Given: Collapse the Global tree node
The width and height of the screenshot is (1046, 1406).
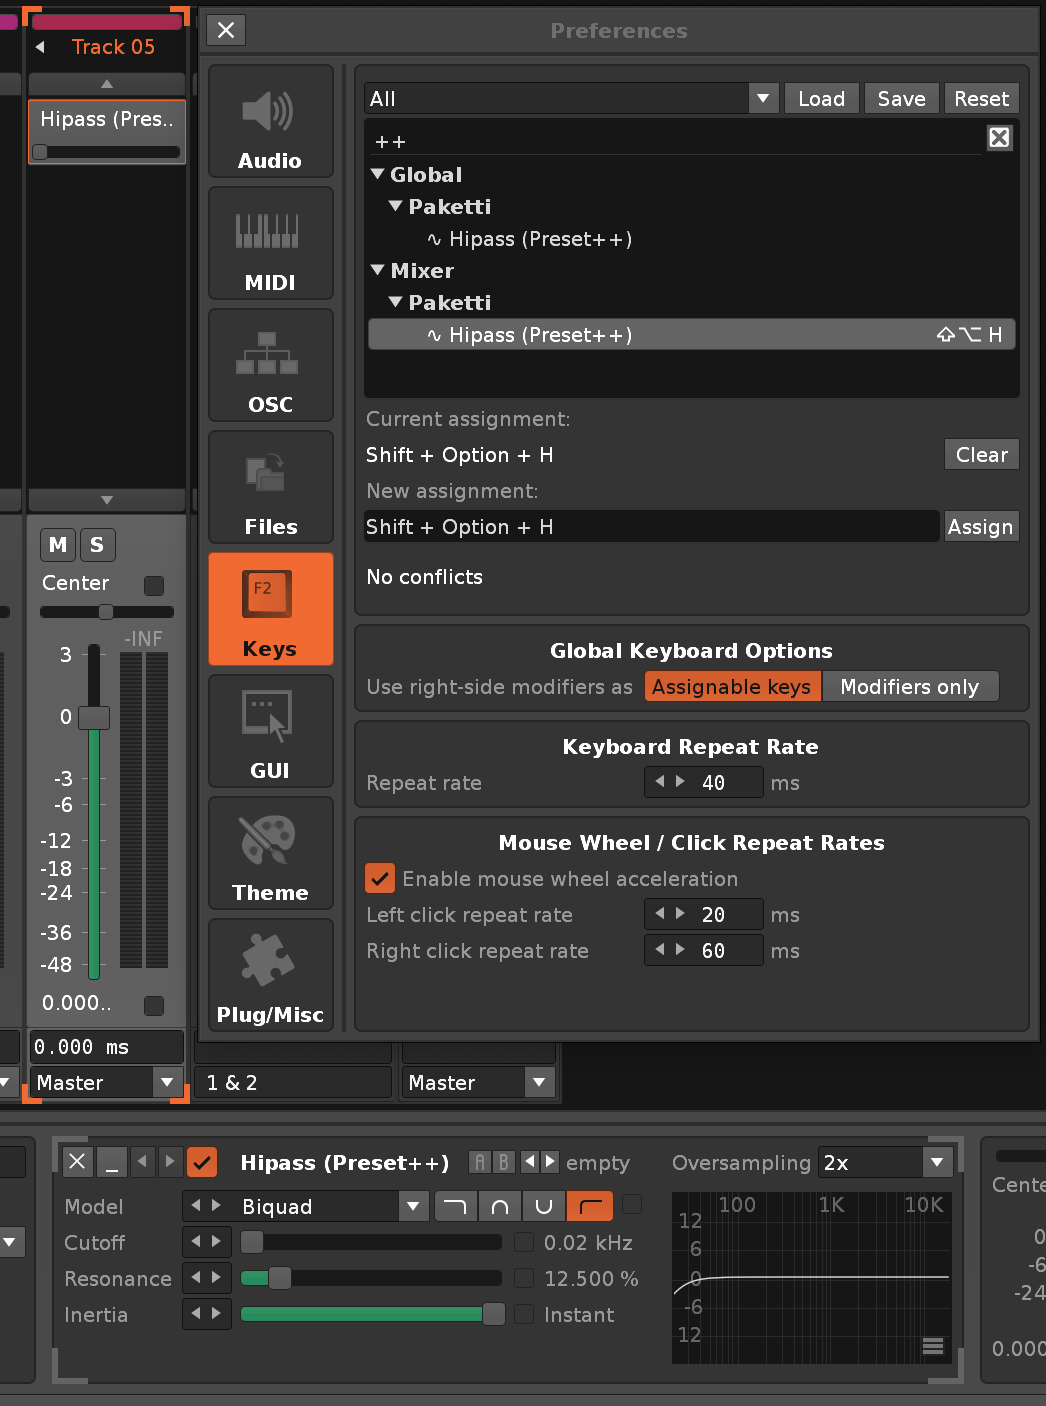Looking at the screenshot, I should [378, 174].
